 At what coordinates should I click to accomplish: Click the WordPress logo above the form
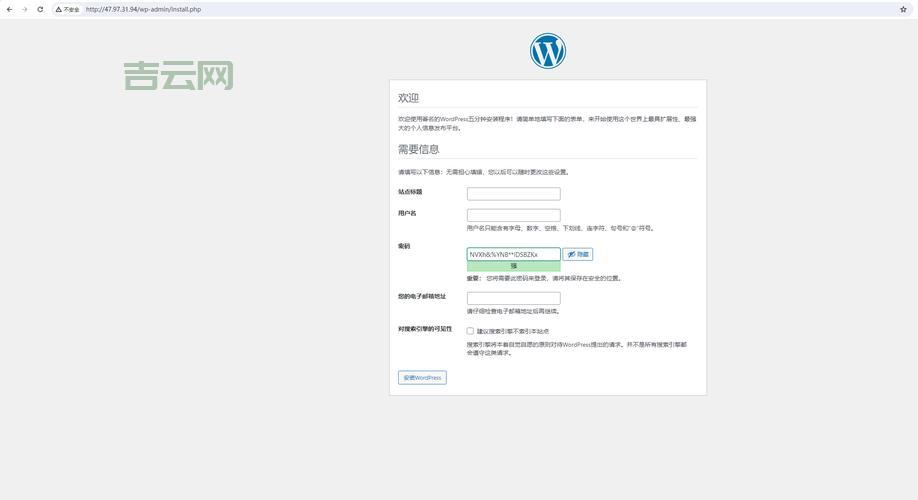[547, 51]
